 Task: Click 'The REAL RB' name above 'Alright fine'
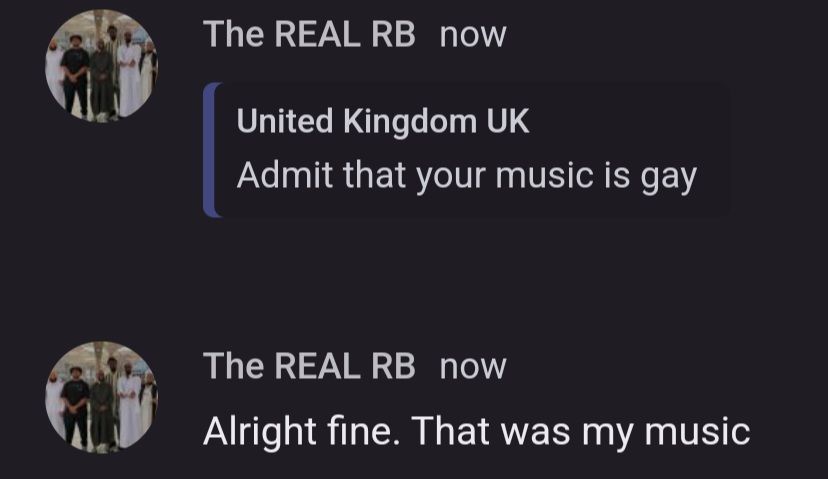coord(309,366)
